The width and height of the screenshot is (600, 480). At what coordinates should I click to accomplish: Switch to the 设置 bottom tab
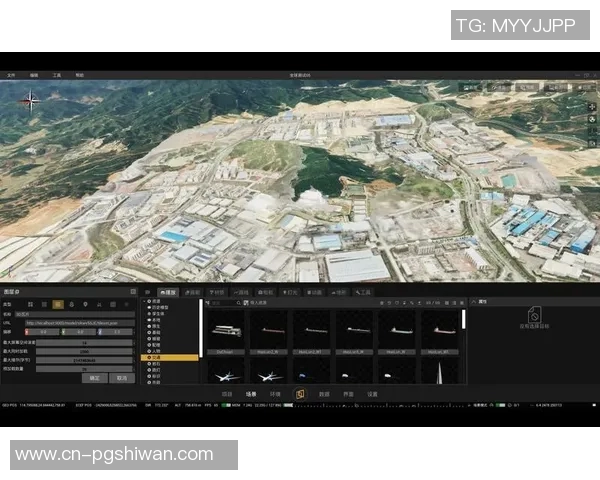[x=372, y=394]
